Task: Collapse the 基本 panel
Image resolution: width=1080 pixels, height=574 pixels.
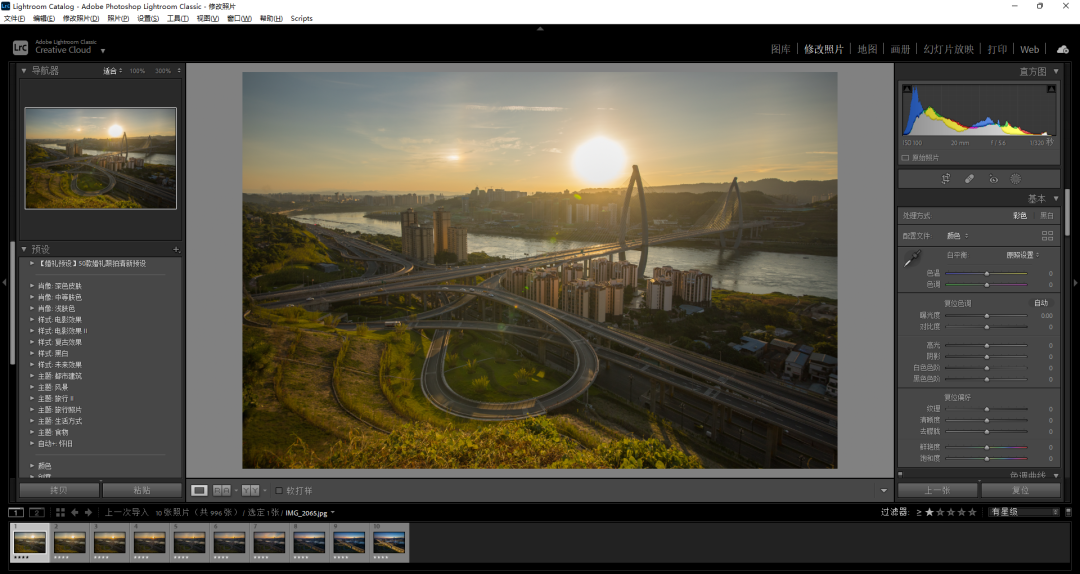Action: 1056,199
